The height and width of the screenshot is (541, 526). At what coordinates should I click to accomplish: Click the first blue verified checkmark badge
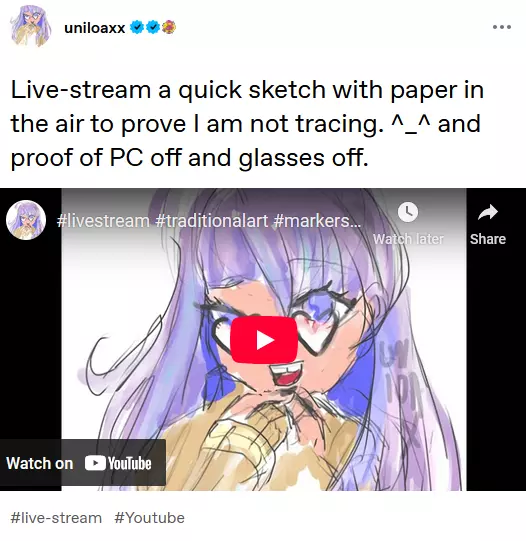137,27
